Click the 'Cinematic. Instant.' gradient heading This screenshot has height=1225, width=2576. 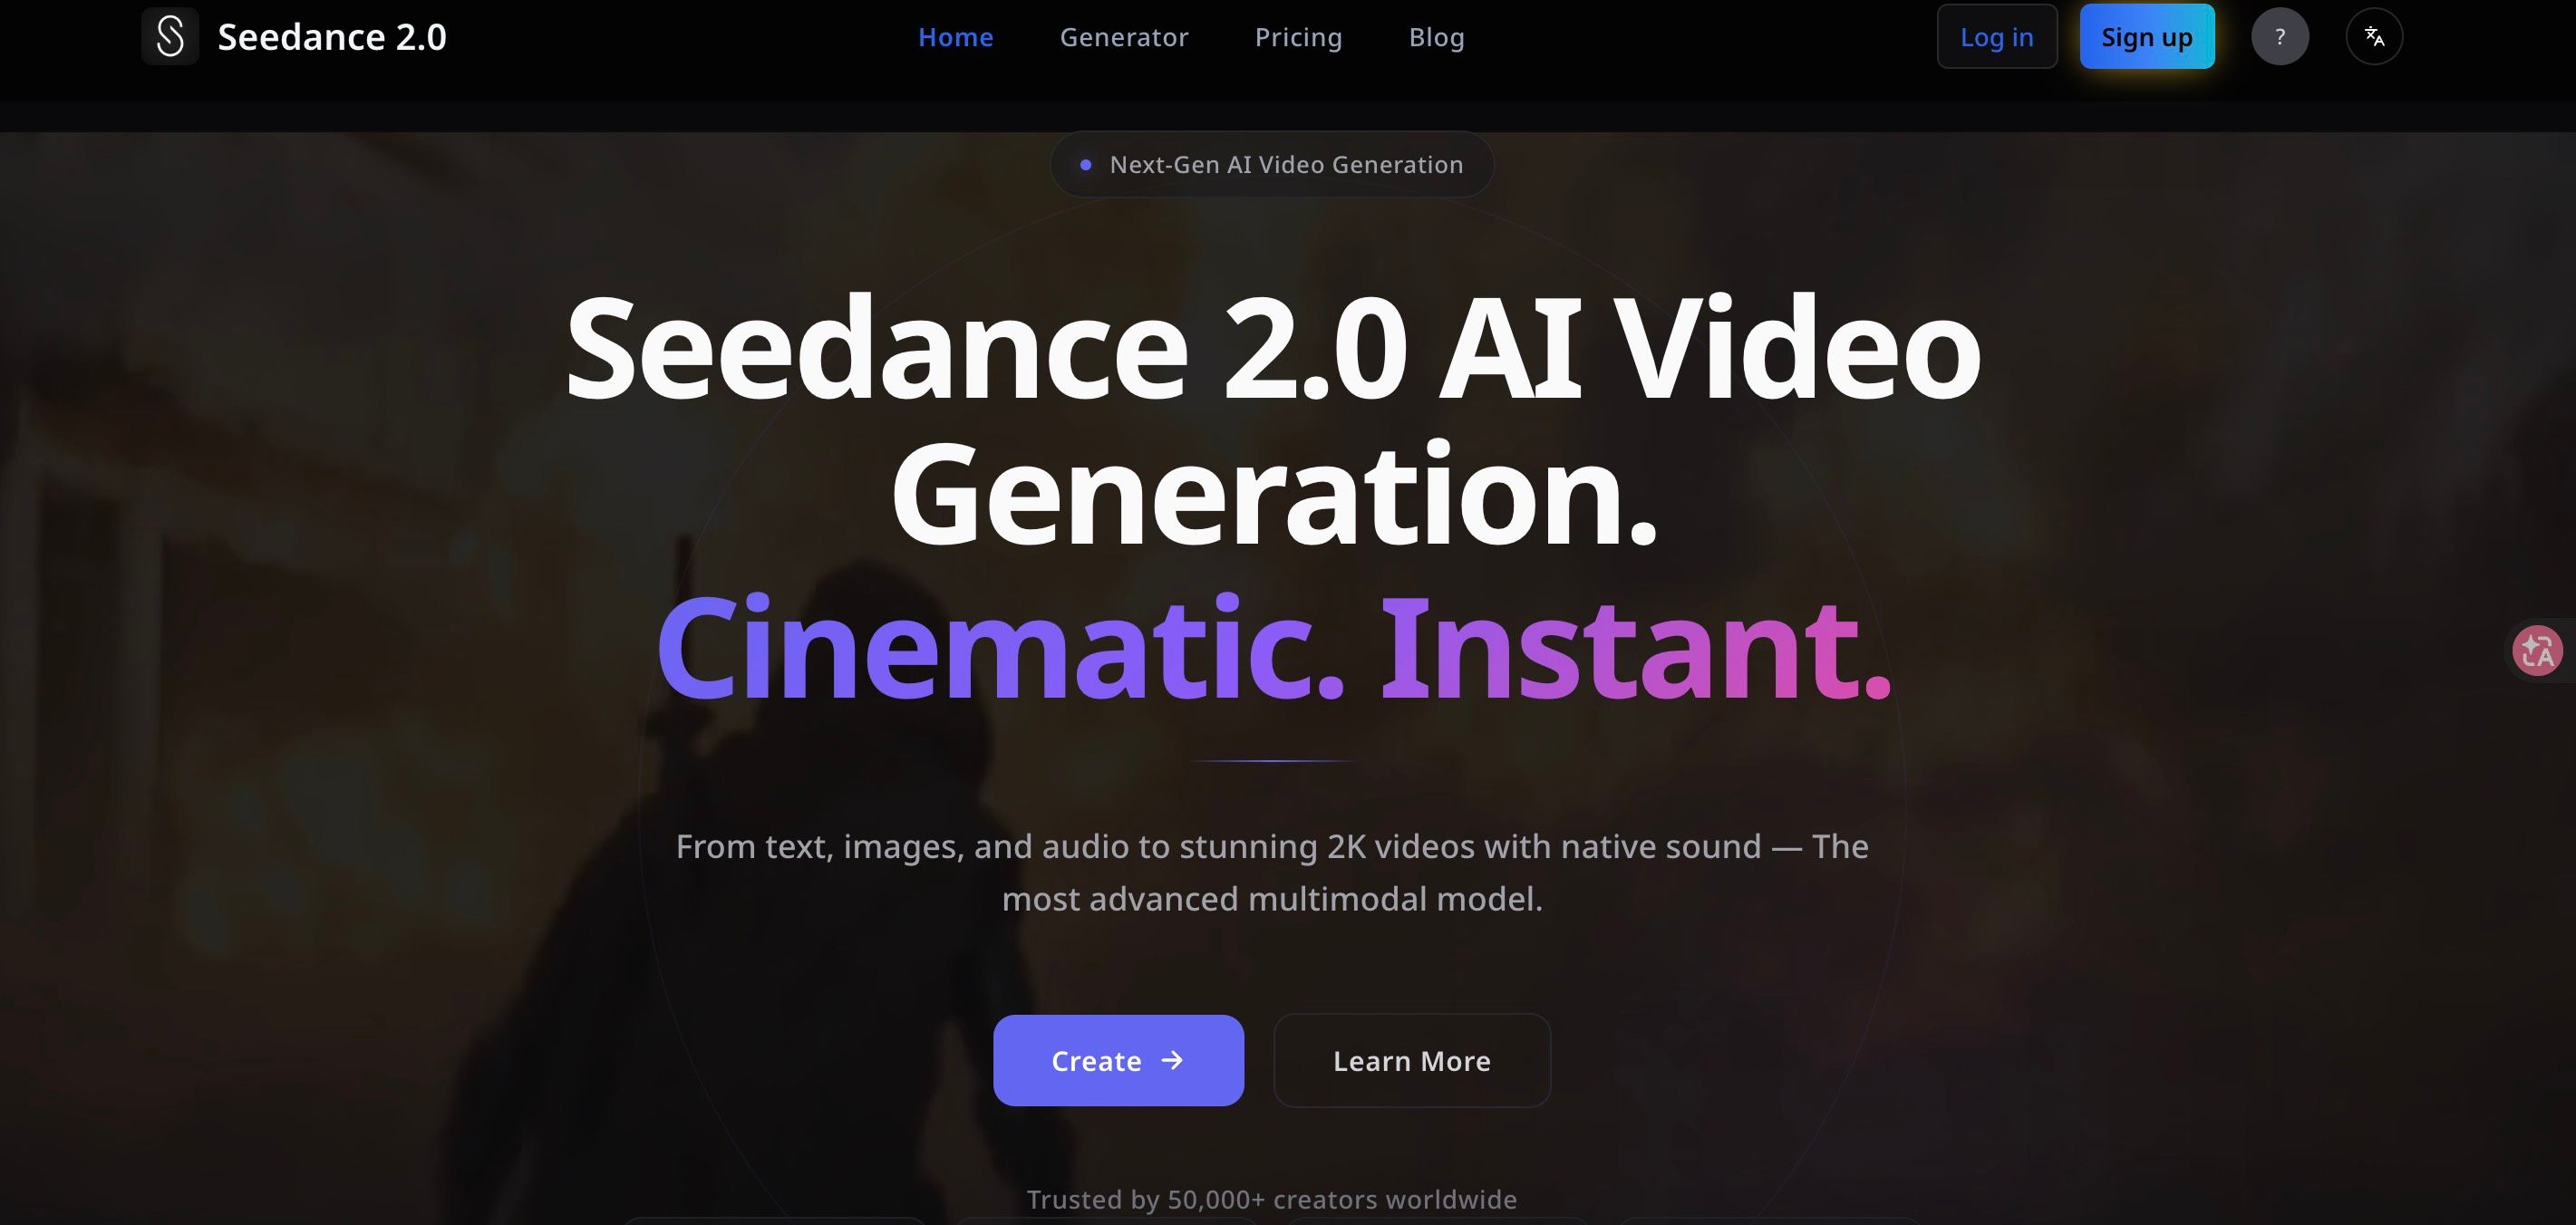1274,648
